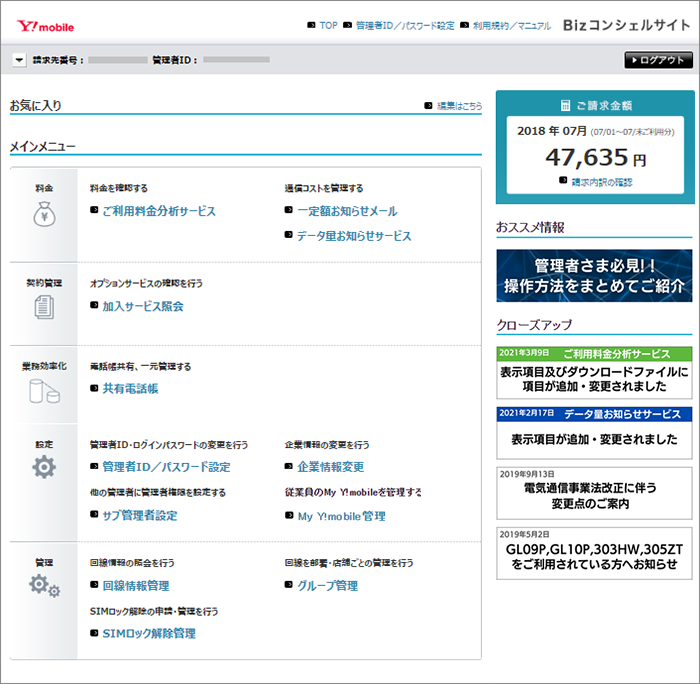Click the 2018年07月 billing period text

pos(552,131)
